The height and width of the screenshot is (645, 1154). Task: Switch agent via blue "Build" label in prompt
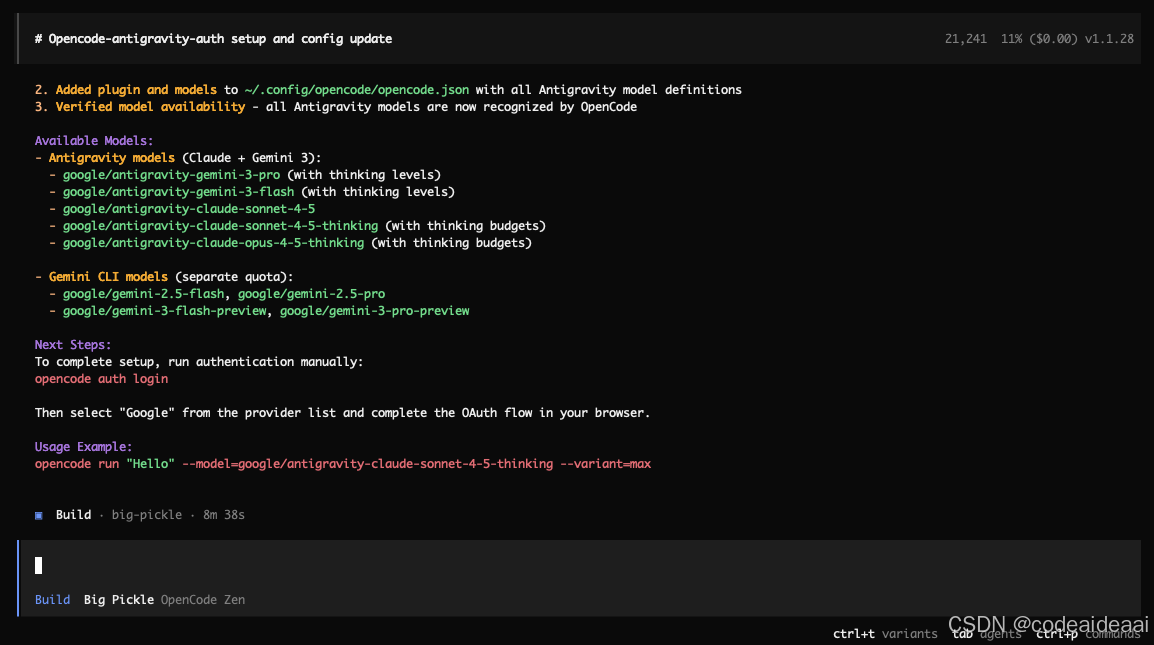click(x=52, y=599)
